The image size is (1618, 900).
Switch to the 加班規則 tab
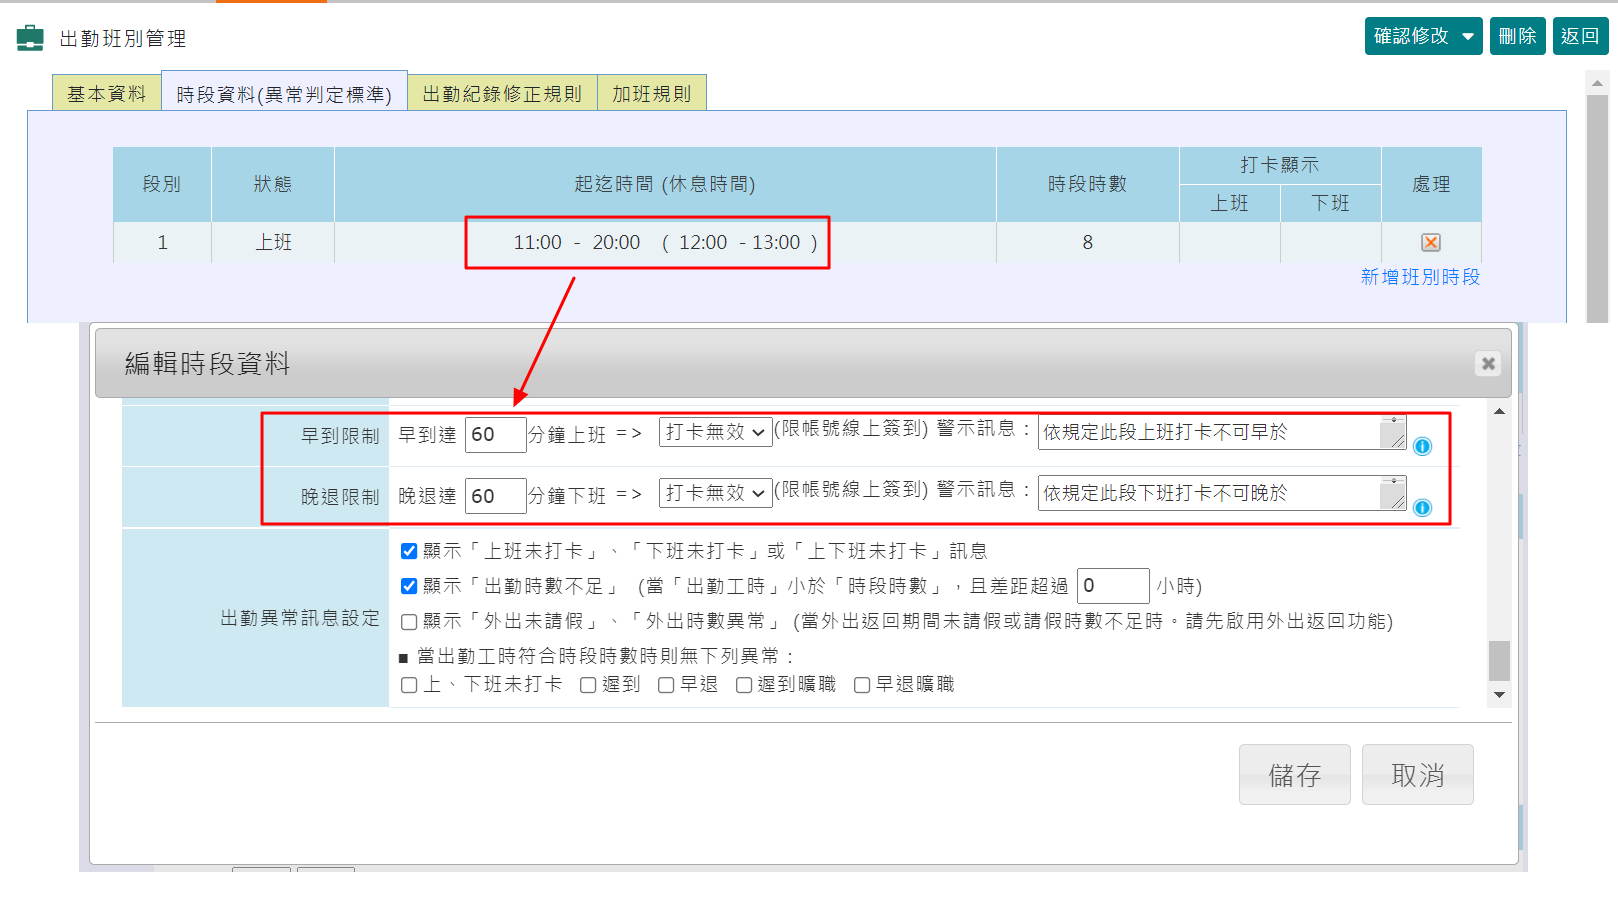point(651,92)
